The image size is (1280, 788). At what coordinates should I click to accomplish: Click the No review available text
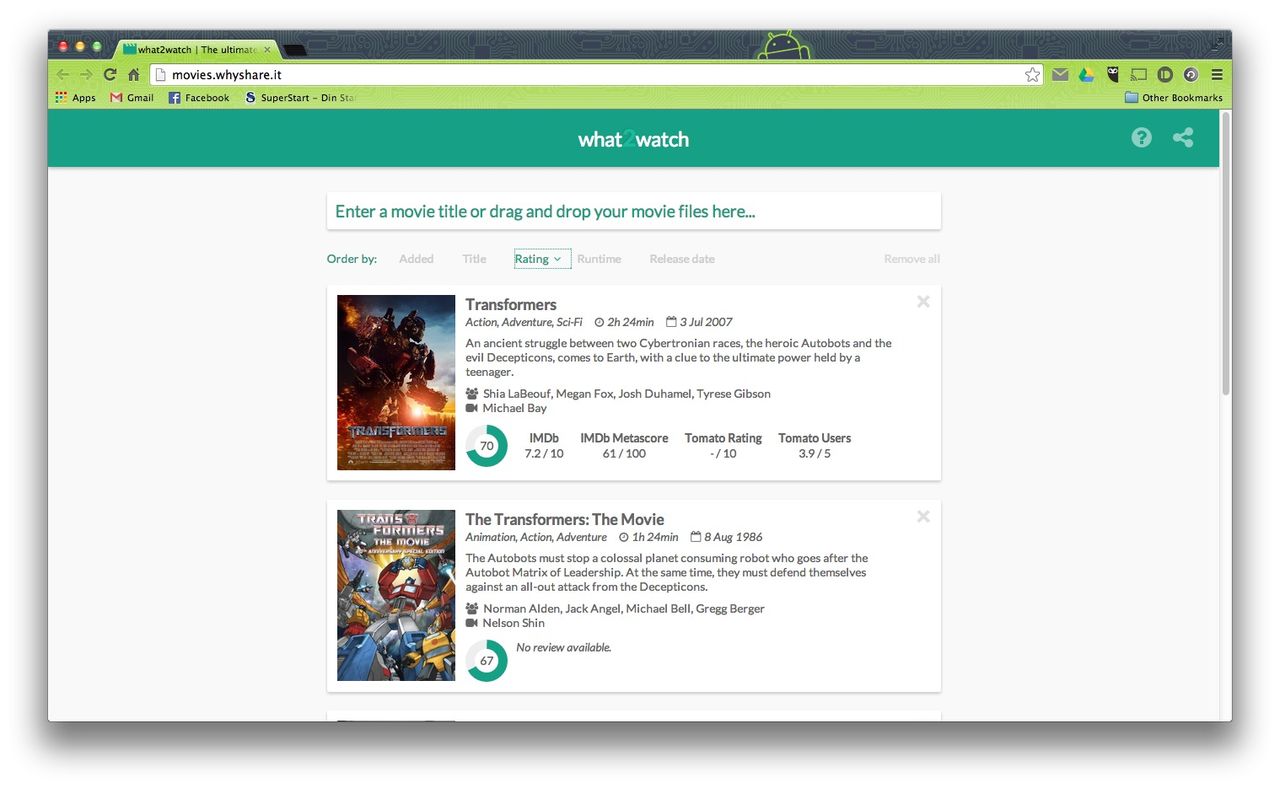point(564,648)
